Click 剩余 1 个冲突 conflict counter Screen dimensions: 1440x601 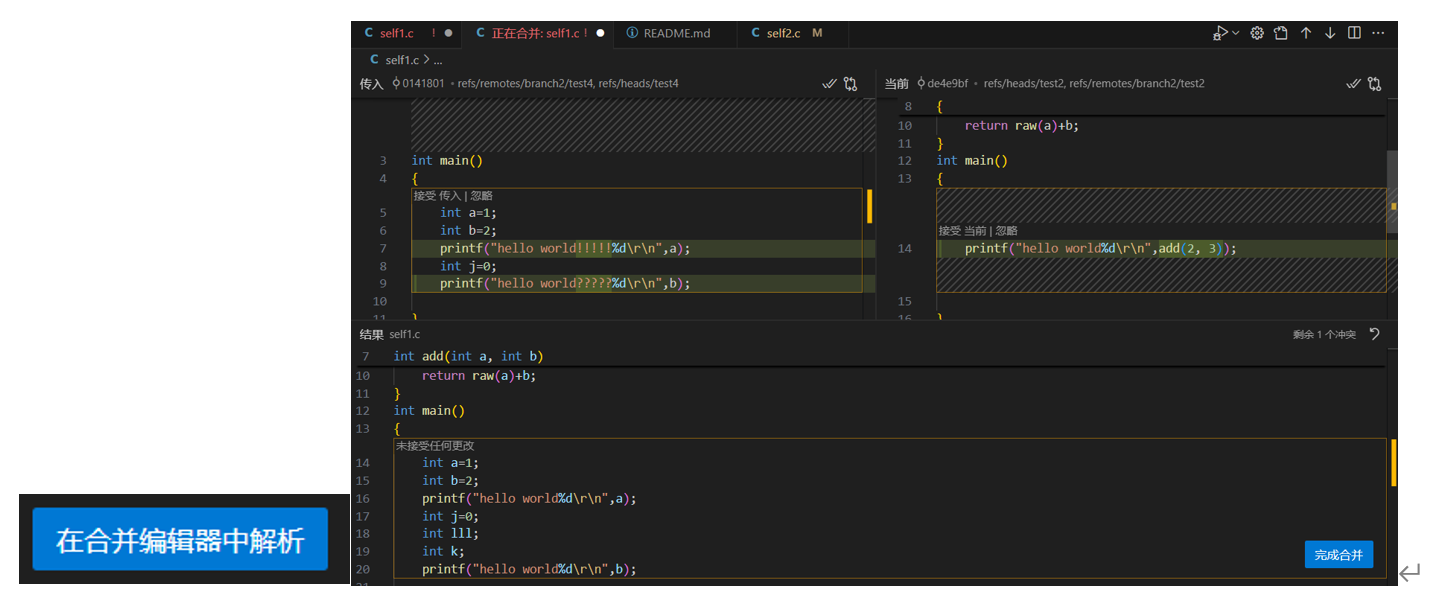1324,335
